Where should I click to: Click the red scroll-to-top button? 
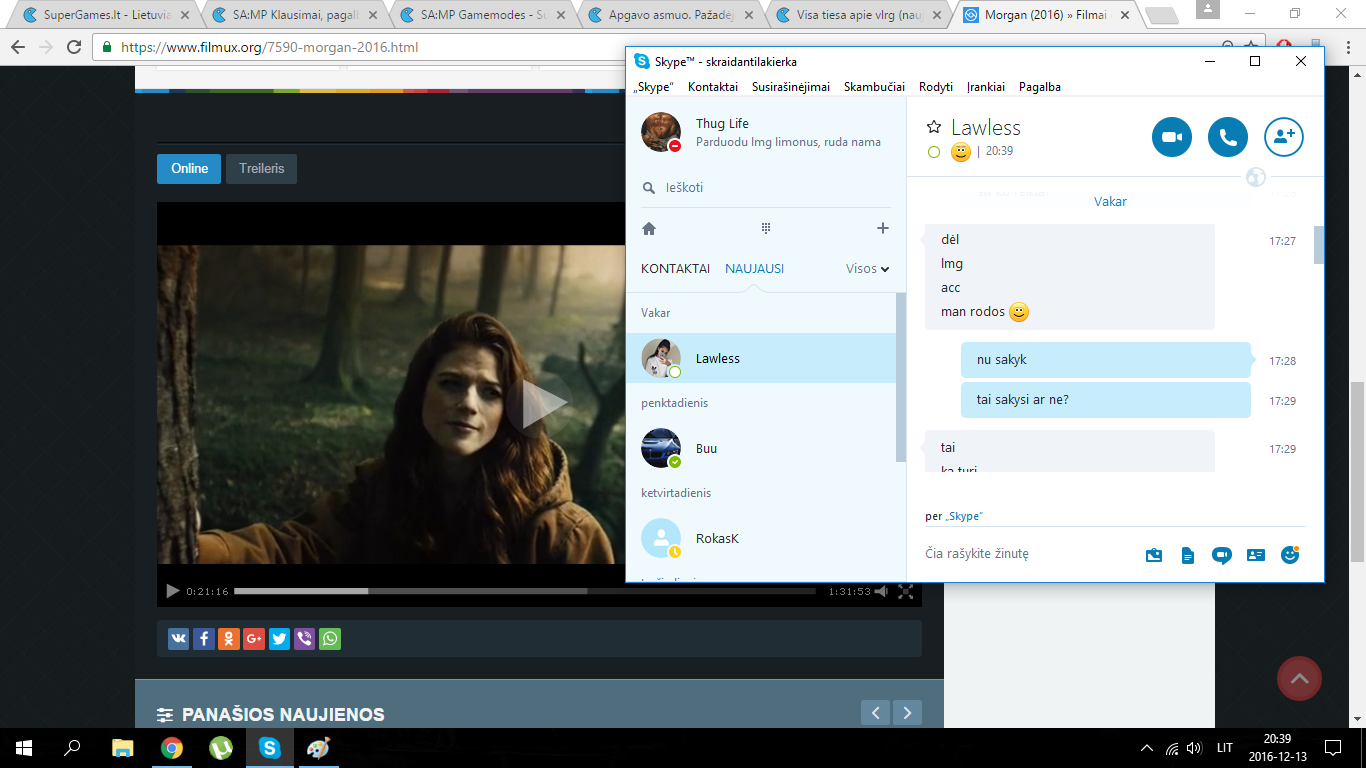click(x=1299, y=679)
